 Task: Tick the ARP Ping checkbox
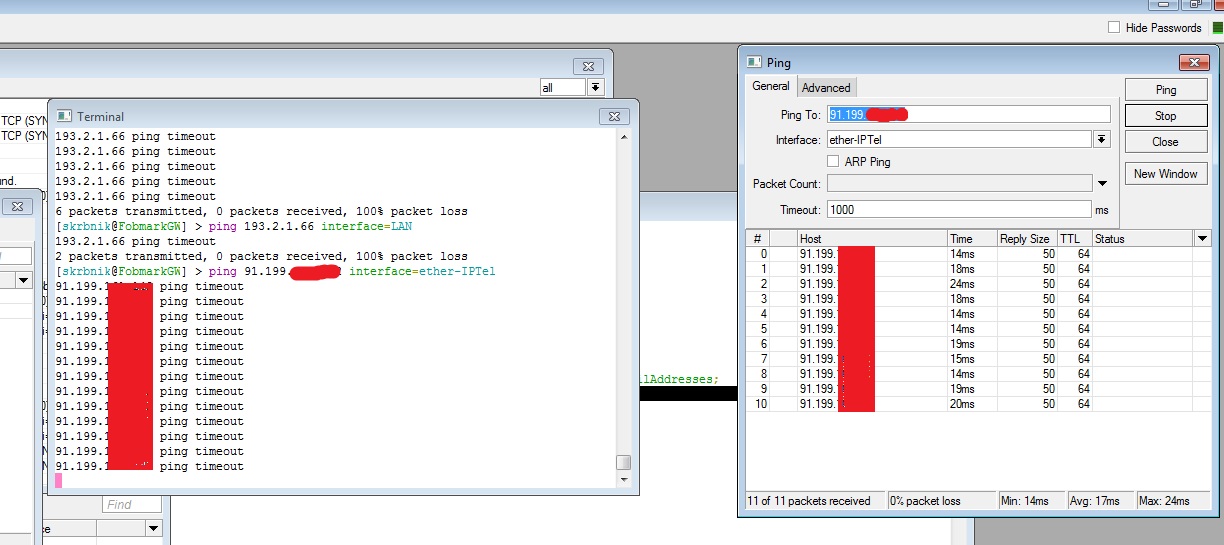[x=834, y=161]
